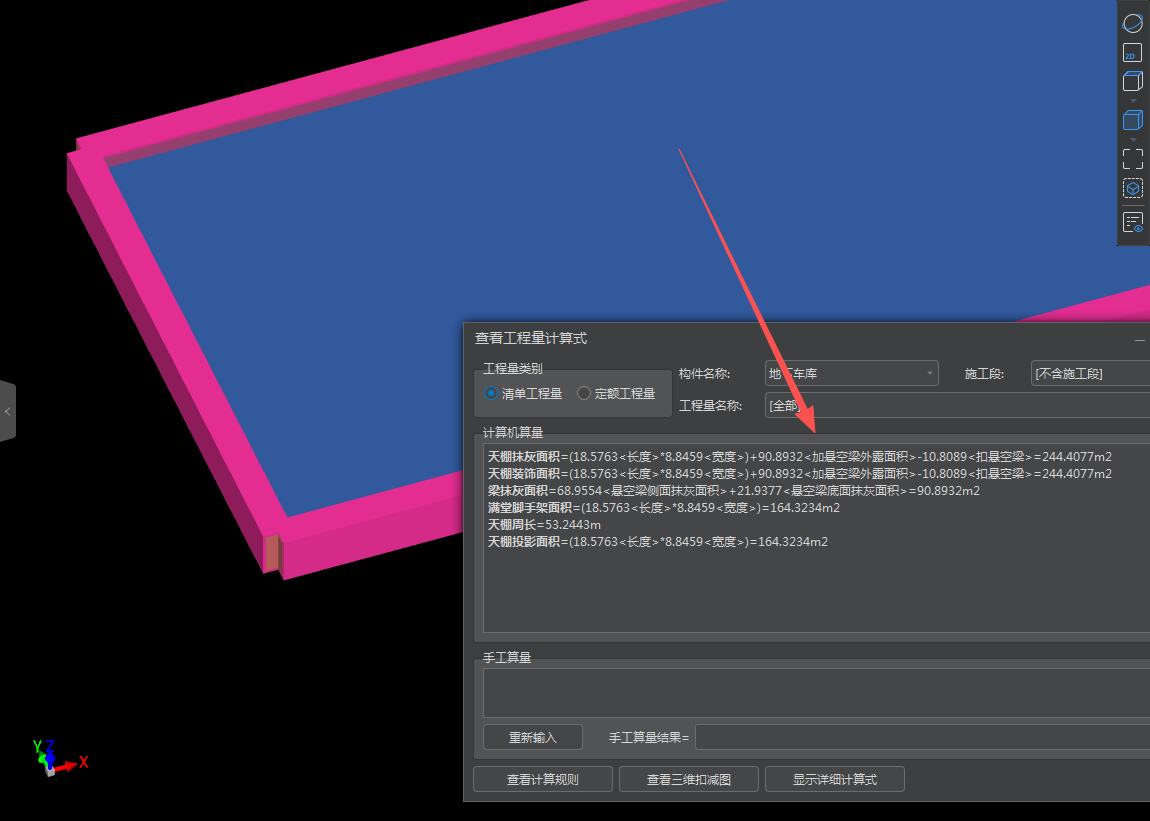This screenshot has height=821, width=1150.
Task: Expand the collapsed left side panel
Action: 7,410
